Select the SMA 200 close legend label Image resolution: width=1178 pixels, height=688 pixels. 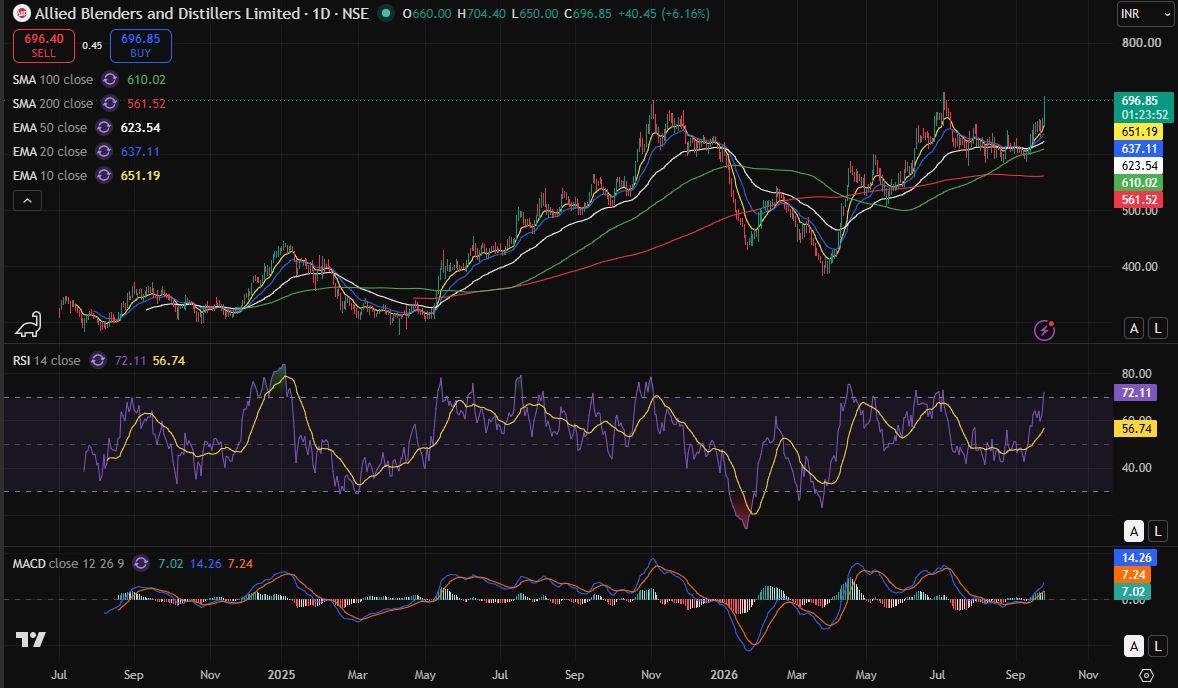tap(53, 104)
